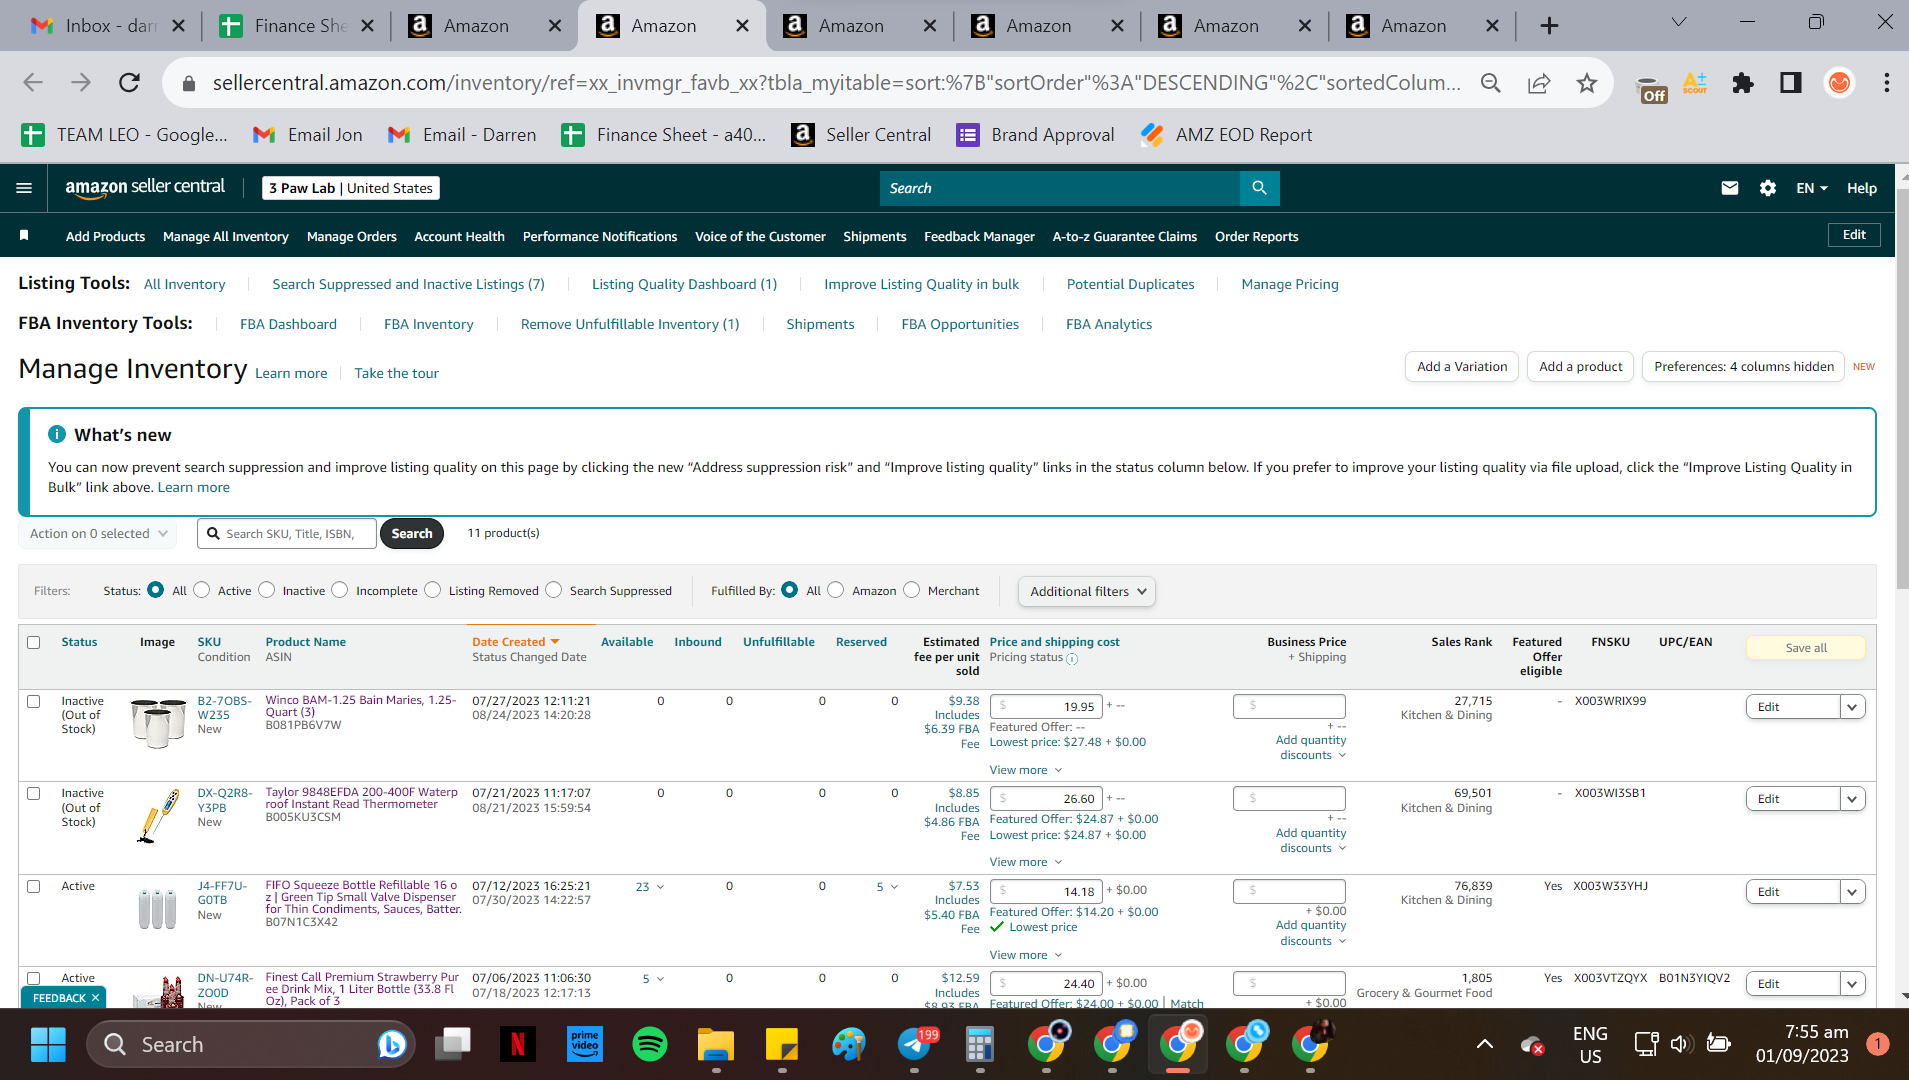
Task: Open the EN language dropdown
Action: [1811, 188]
